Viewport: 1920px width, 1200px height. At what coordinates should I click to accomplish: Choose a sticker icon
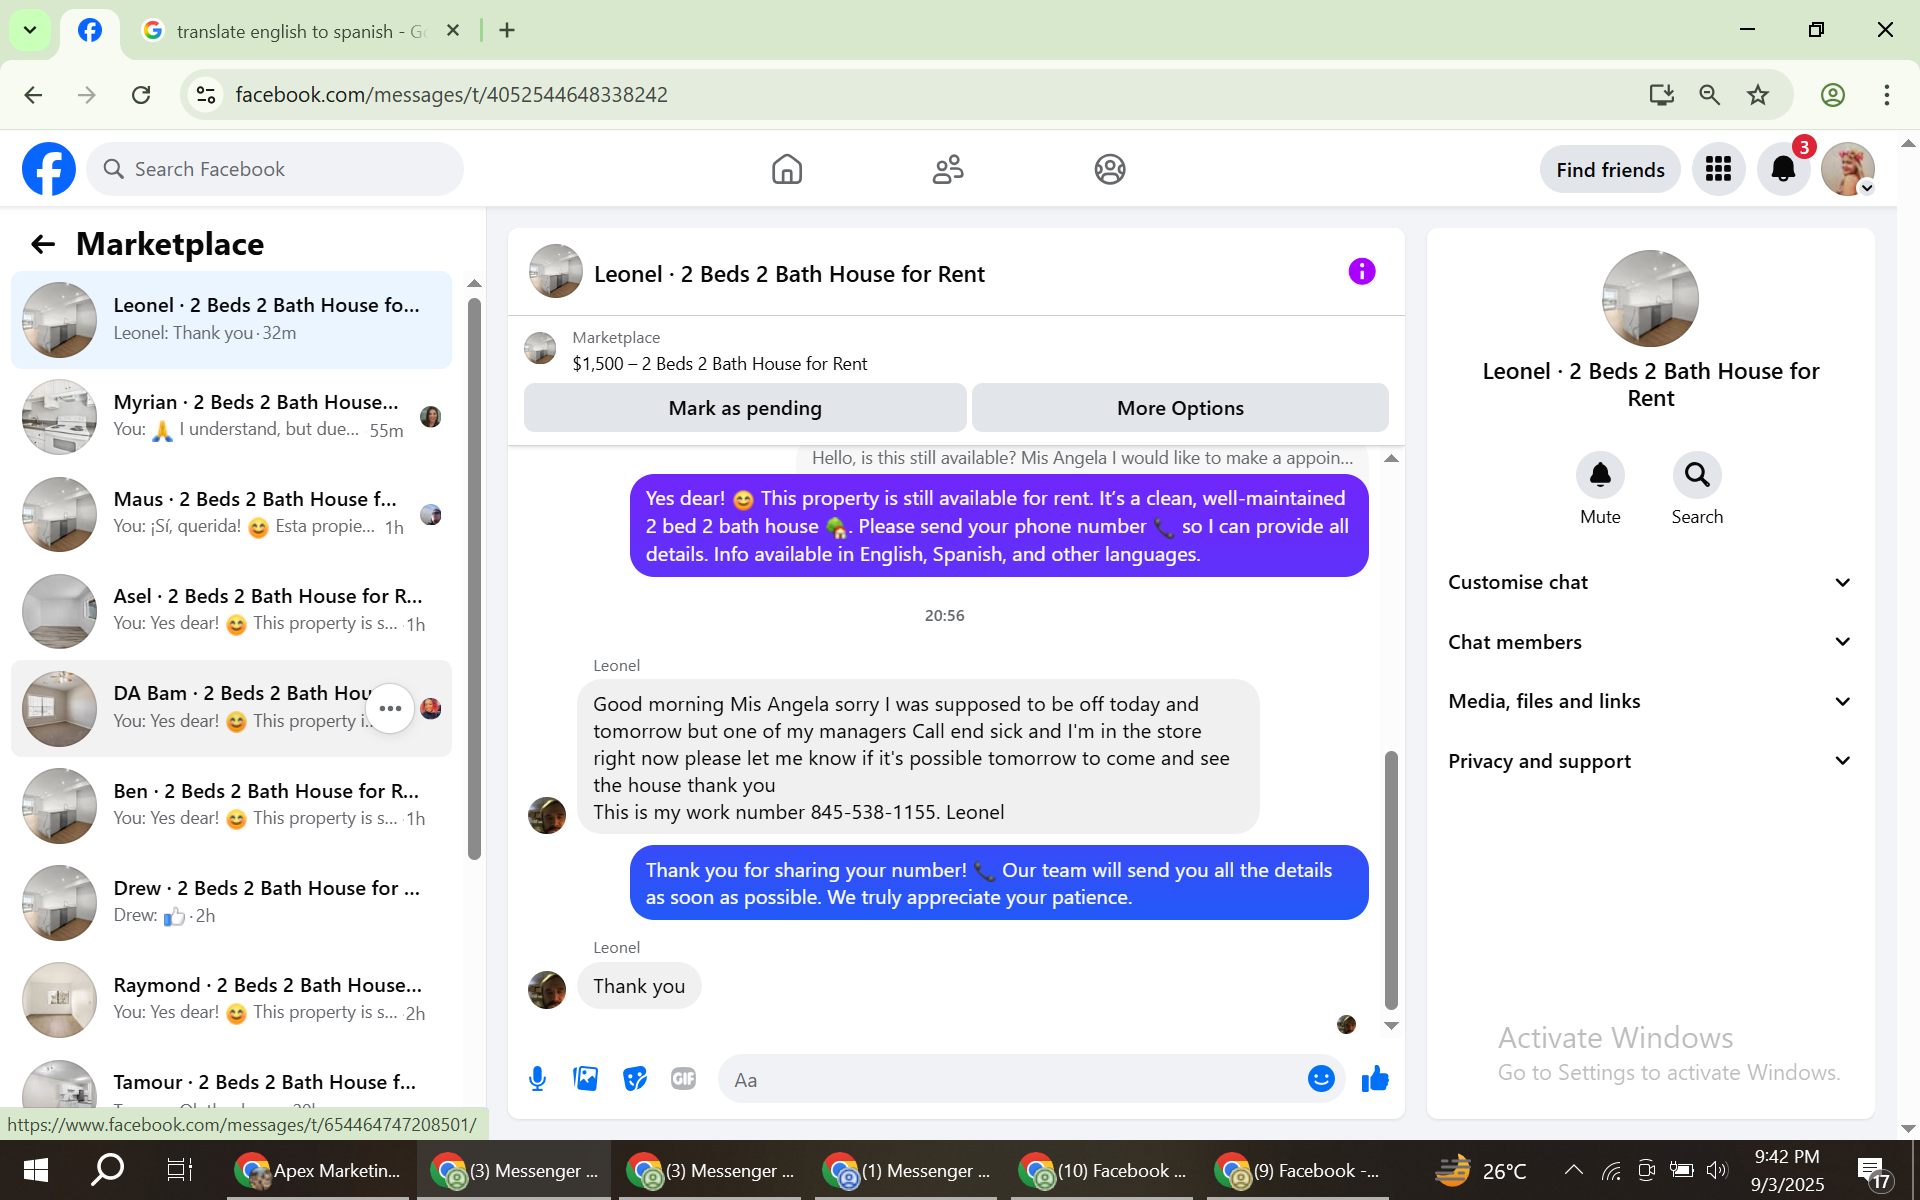click(x=635, y=1078)
